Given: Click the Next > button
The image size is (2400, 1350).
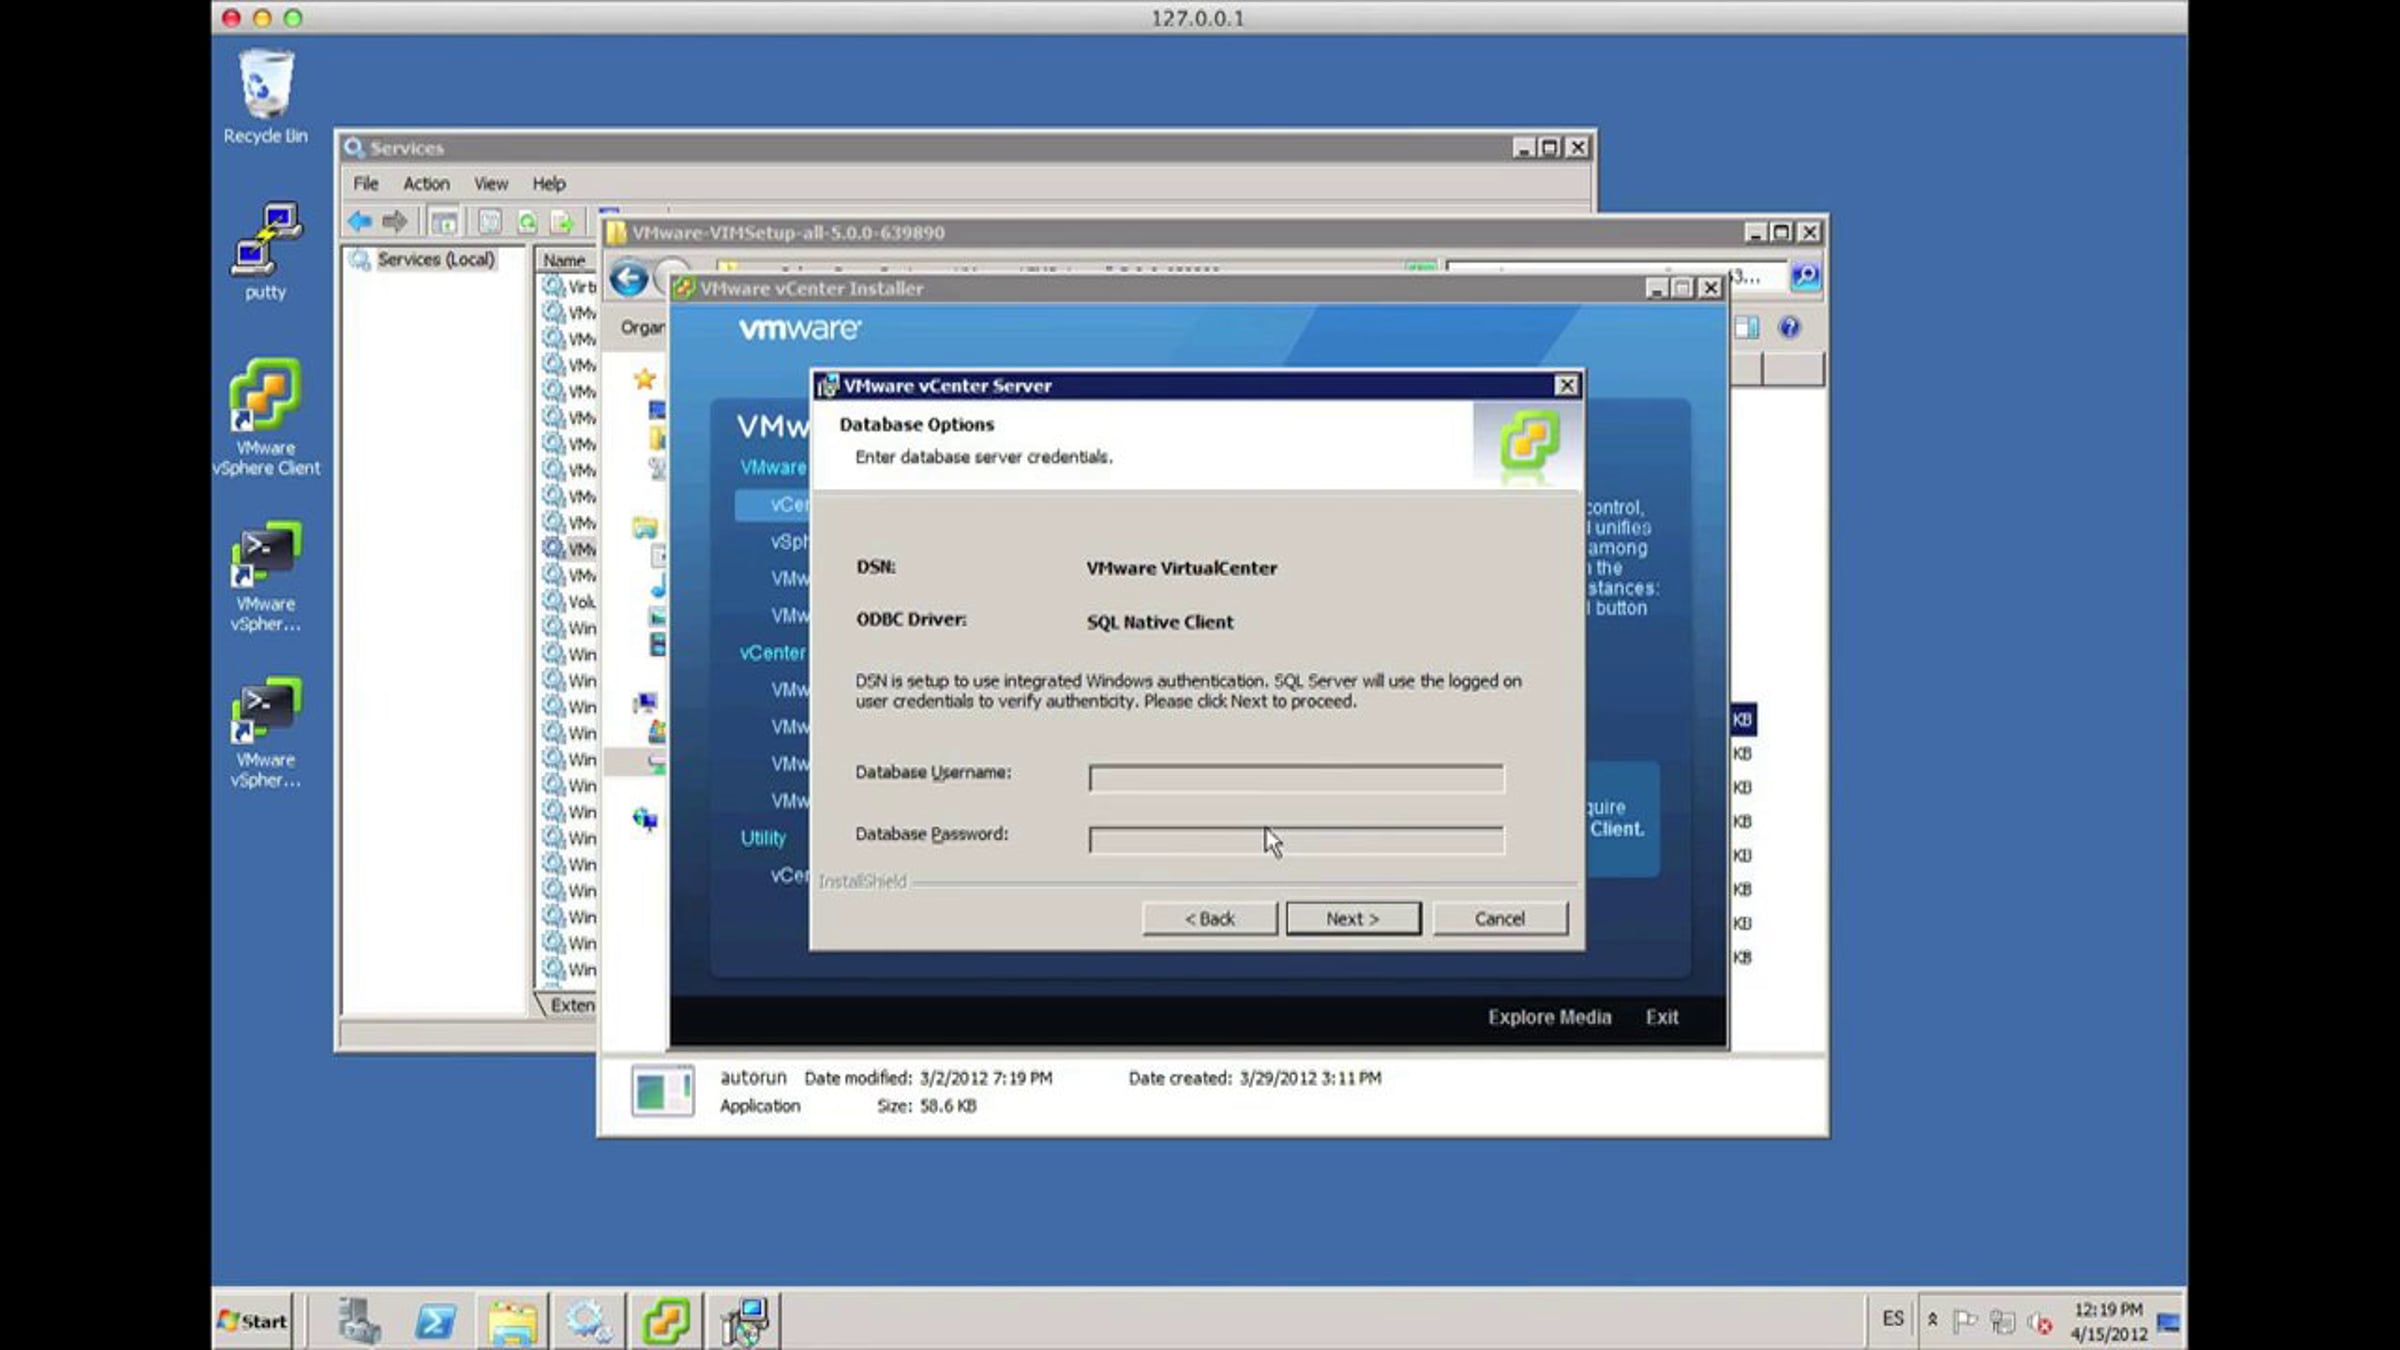Looking at the screenshot, I should (1353, 918).
